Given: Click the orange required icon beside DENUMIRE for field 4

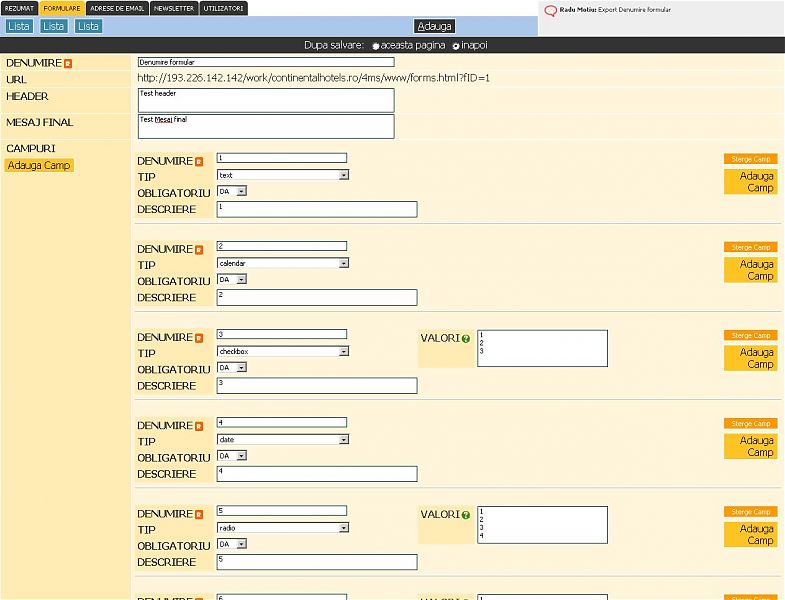Looking at the screenshot, I should 199,426.
